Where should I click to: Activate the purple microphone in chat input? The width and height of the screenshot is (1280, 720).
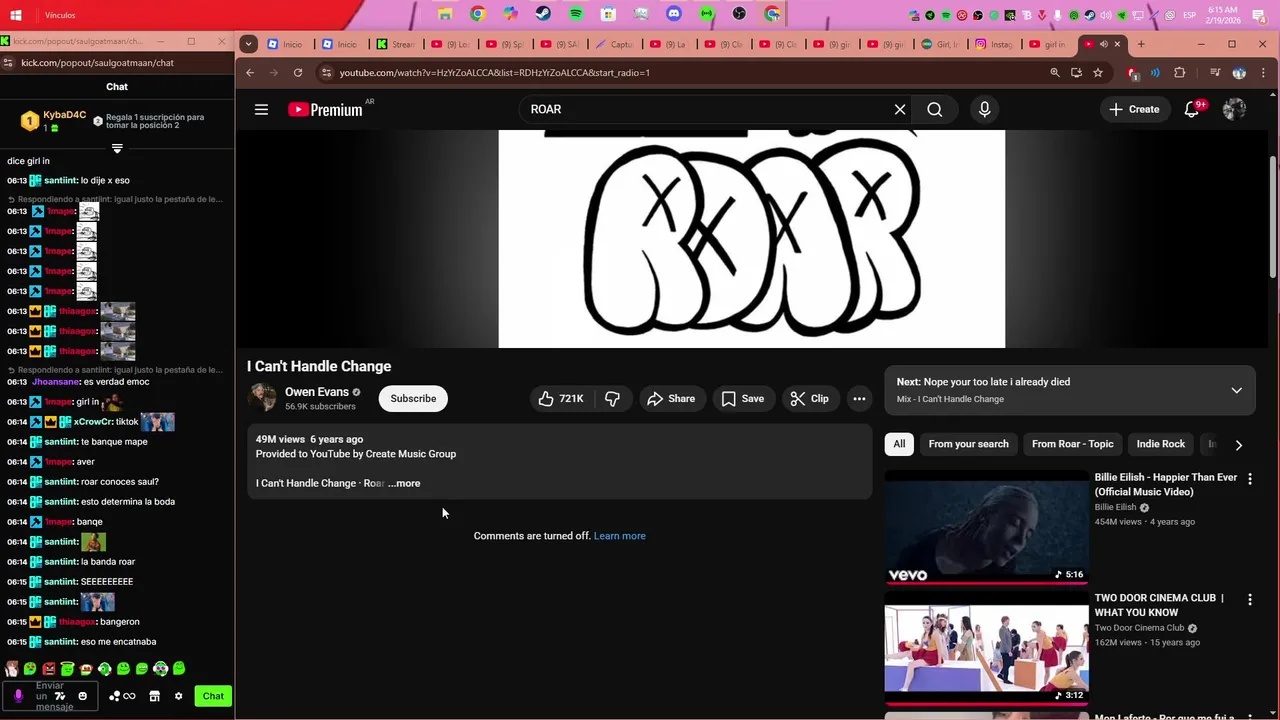coord(18,696)
